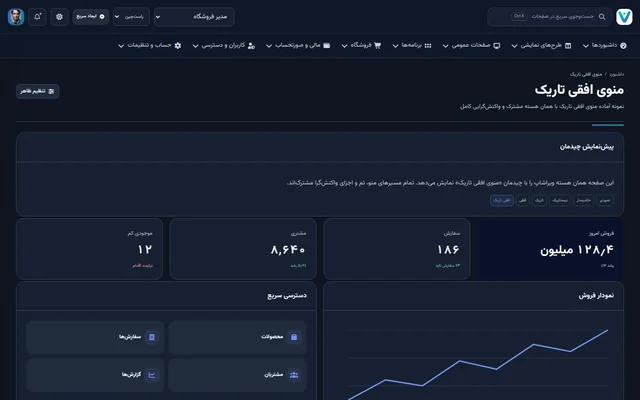This screenshot has width=640, height=400.
Task: Click the طرح‌های نمایشی layout icon
Action: [x=568, y=46]
